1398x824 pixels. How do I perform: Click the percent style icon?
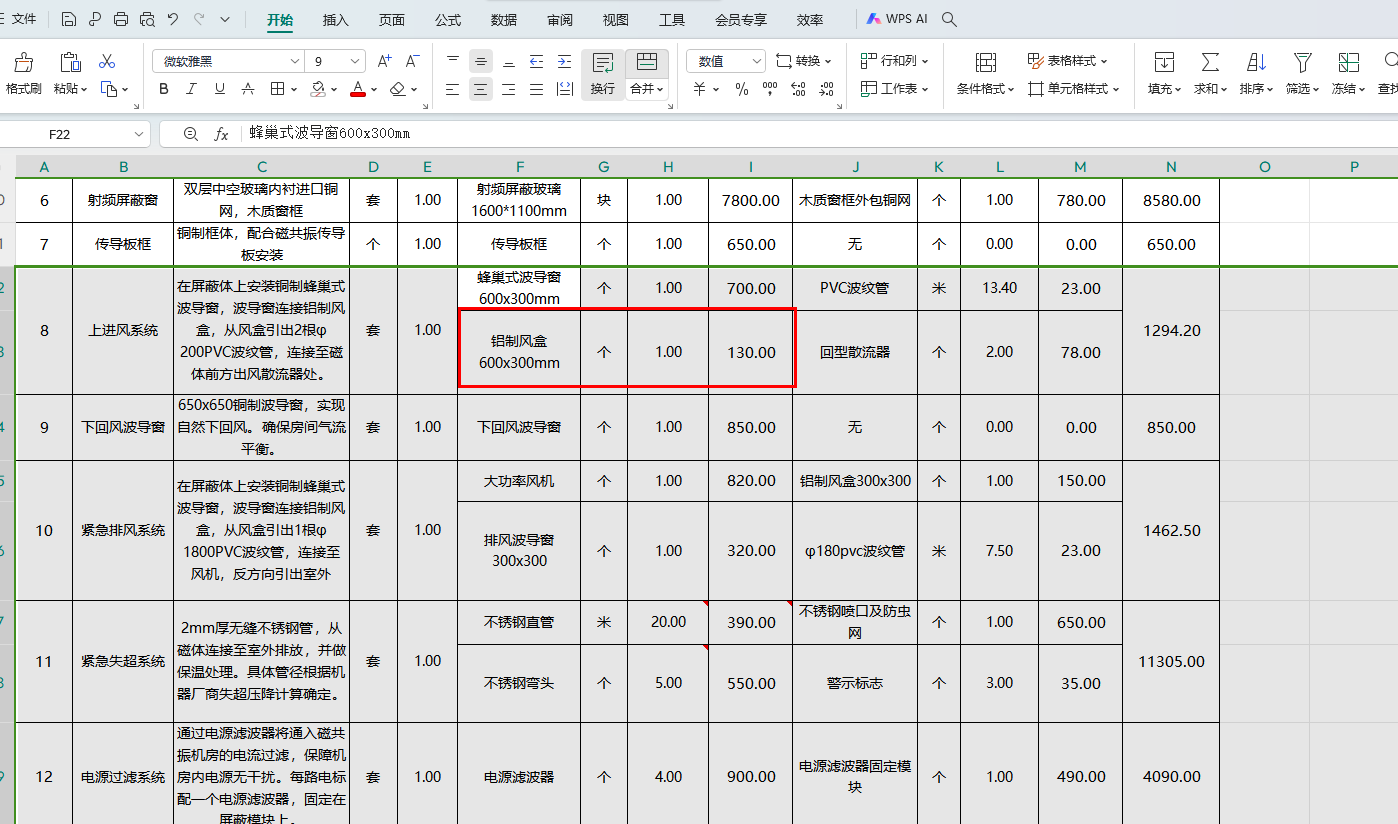click(741, 89)
